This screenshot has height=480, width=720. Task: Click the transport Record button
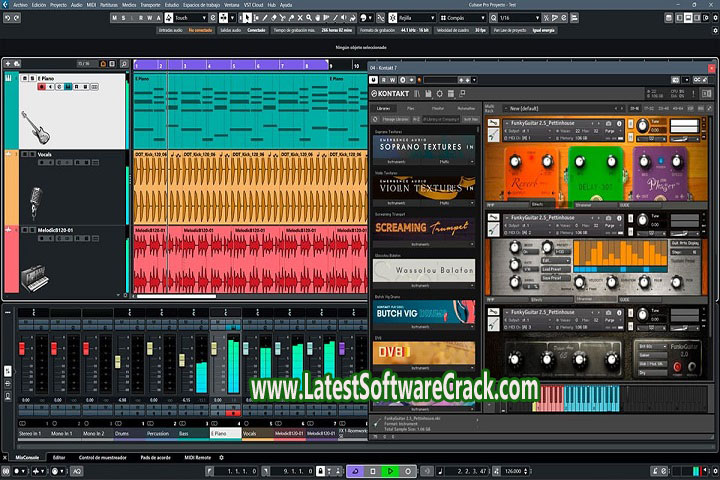(408, 471)
